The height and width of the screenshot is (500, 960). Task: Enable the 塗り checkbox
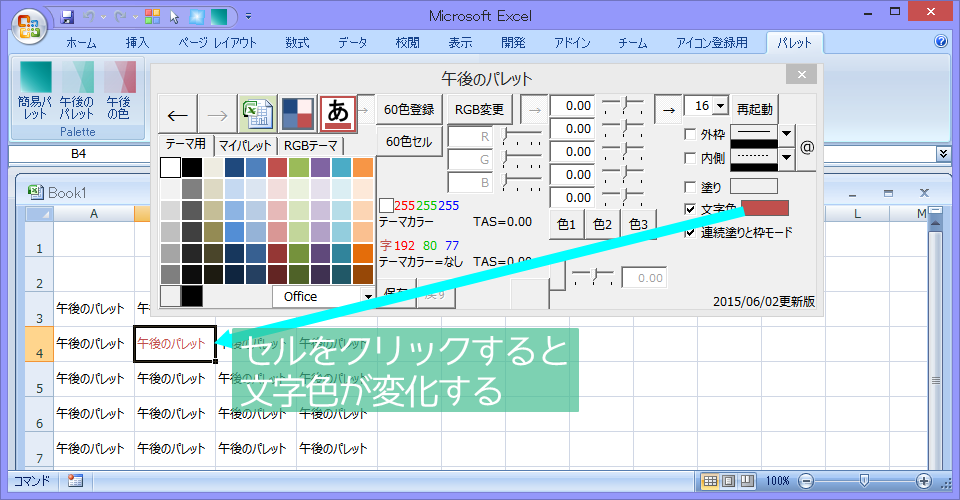coord(690,187)
